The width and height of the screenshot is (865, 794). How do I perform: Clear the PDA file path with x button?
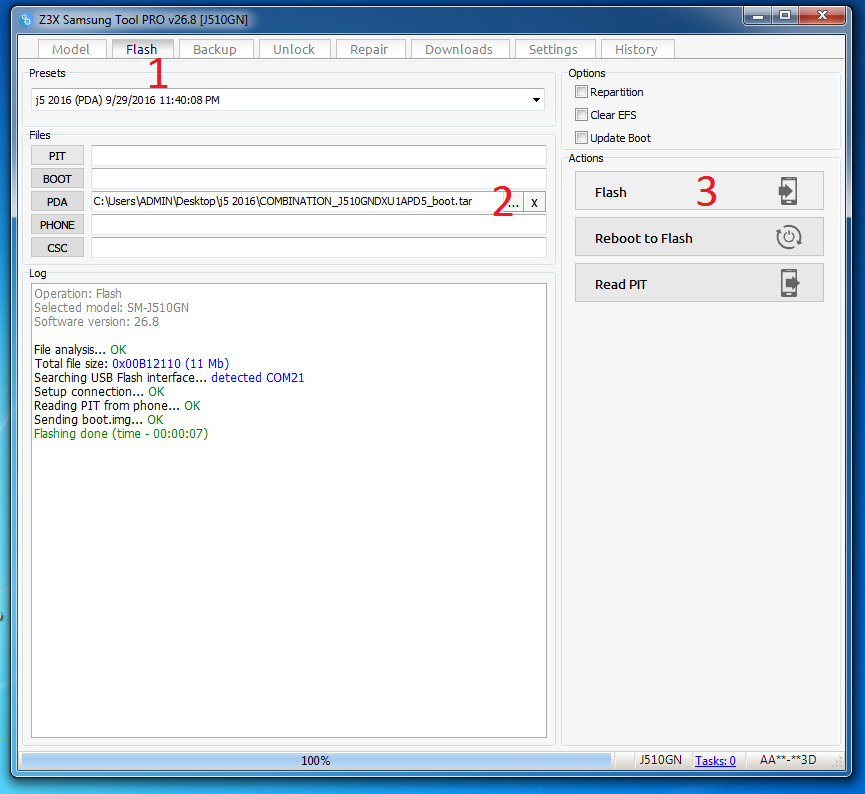pos(535,202)
